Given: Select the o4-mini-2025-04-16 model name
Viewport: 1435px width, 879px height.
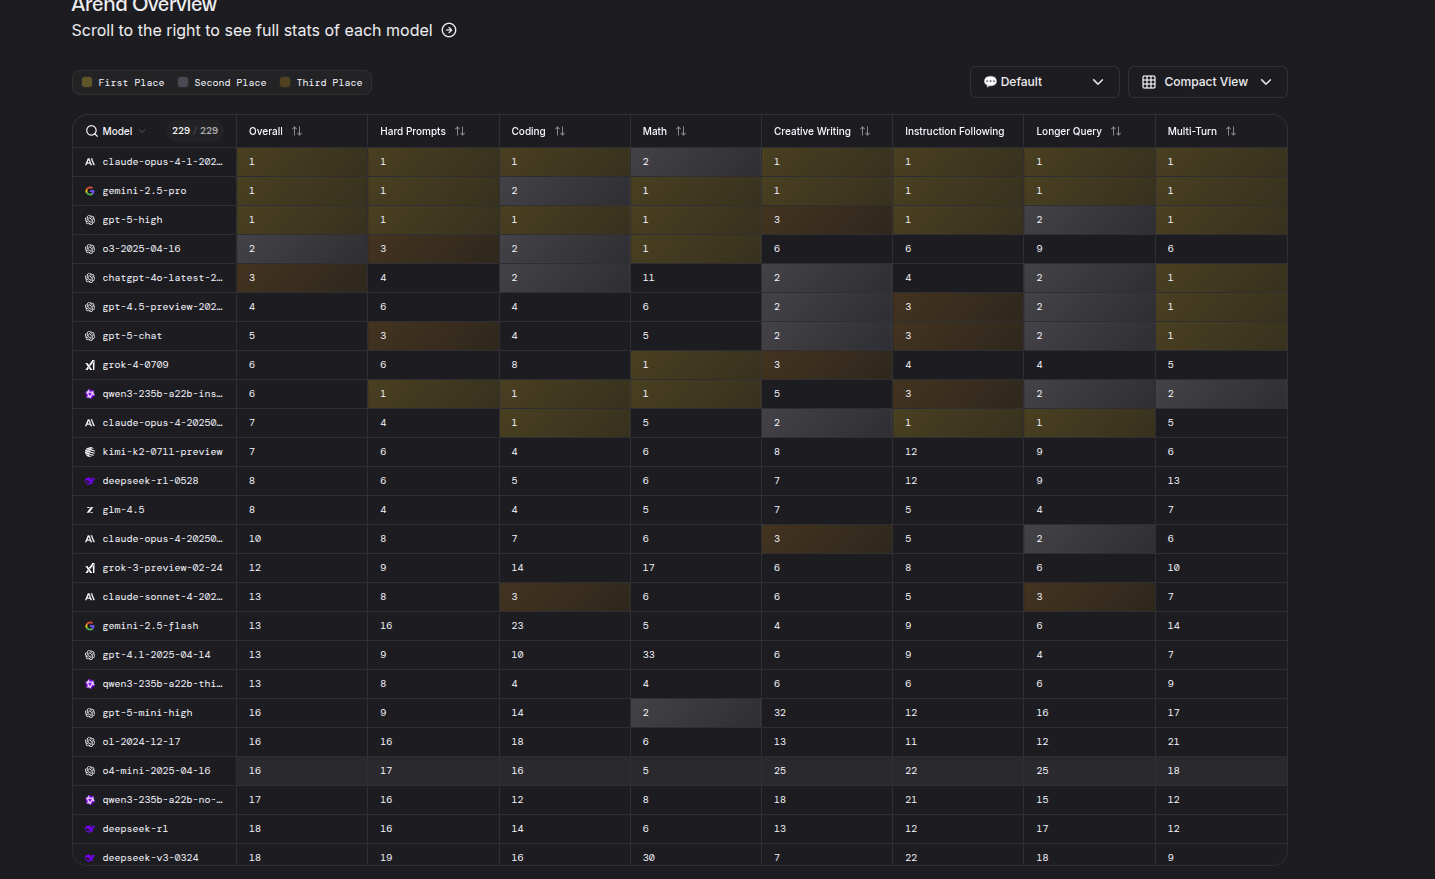Looking at the screenshot, I should click(156, 771).
